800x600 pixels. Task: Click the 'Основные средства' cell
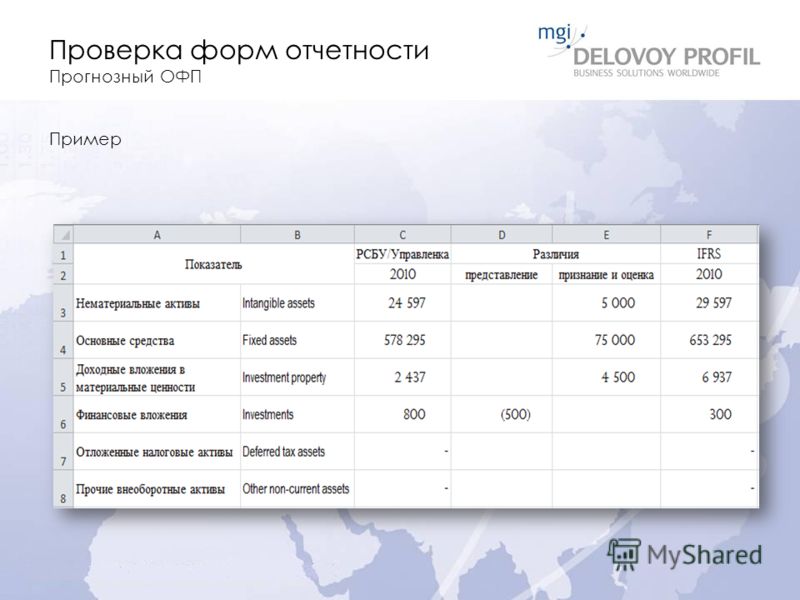(x=157, y=340)
